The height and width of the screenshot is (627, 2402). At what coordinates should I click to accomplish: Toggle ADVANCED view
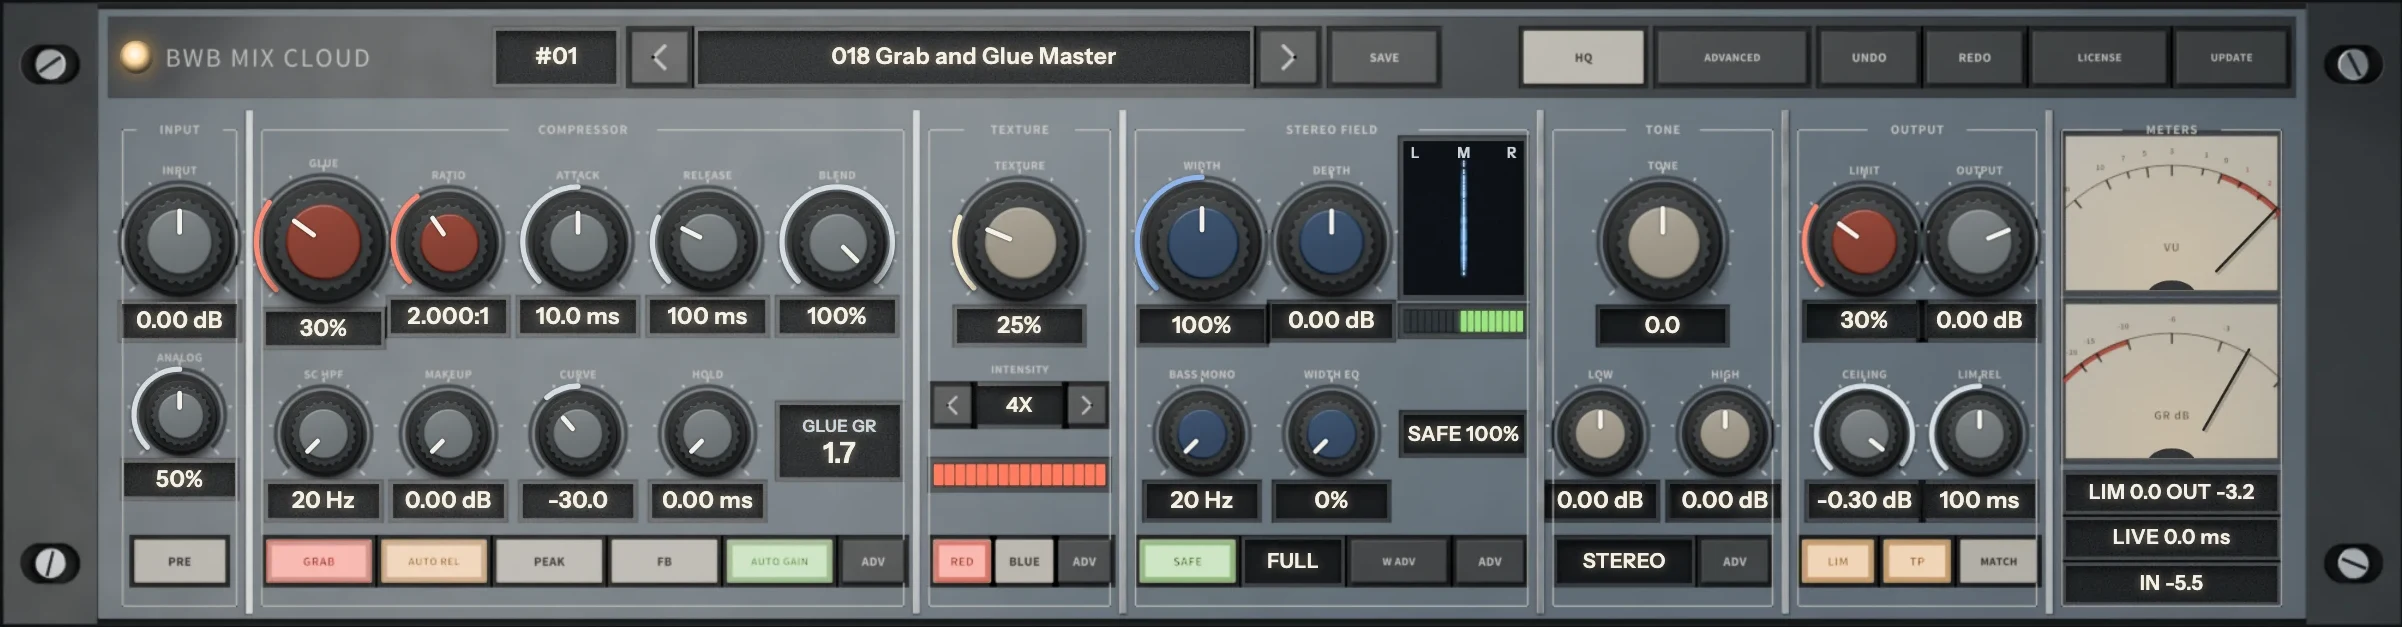click(1732, 57)
